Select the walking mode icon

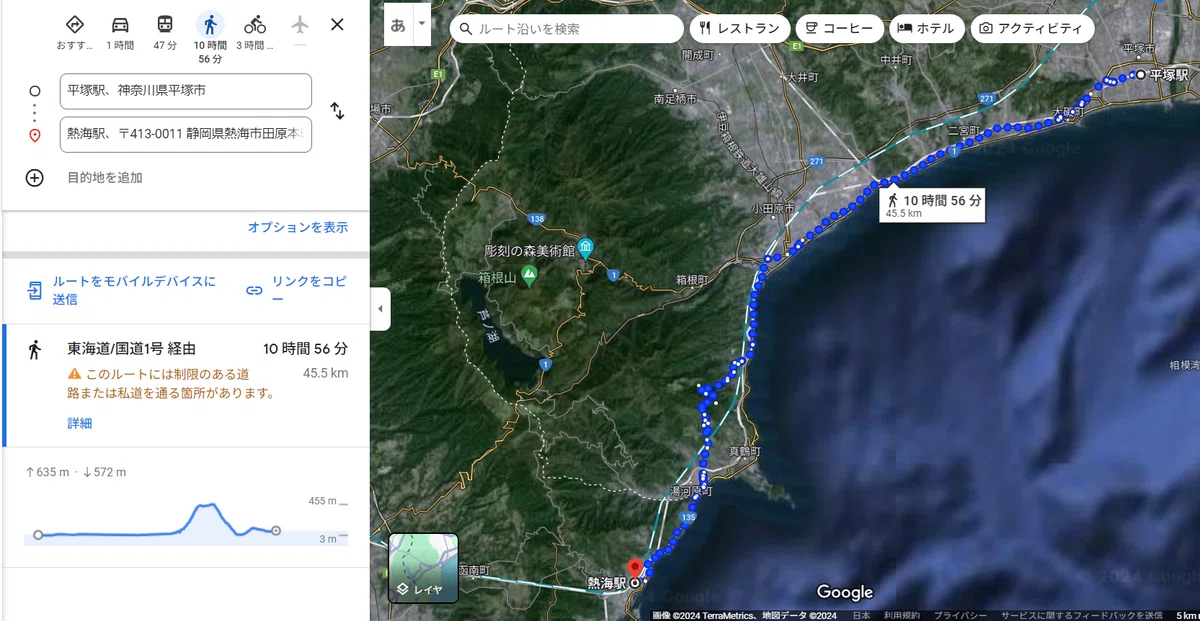click(210, 25)
